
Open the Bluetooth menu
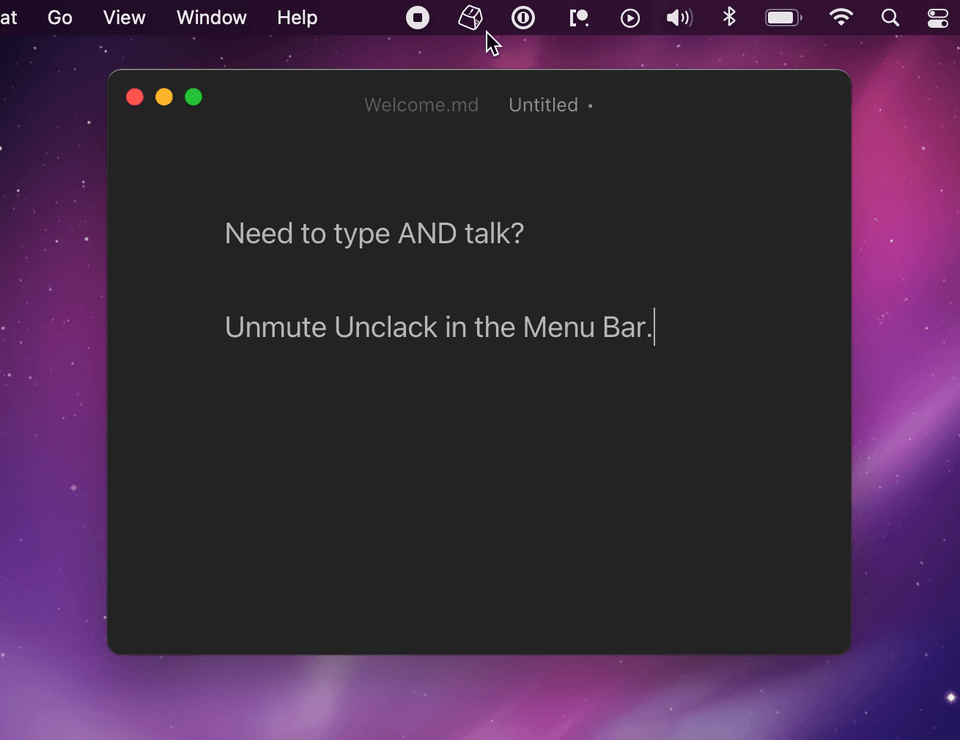(x=729, y=17)
